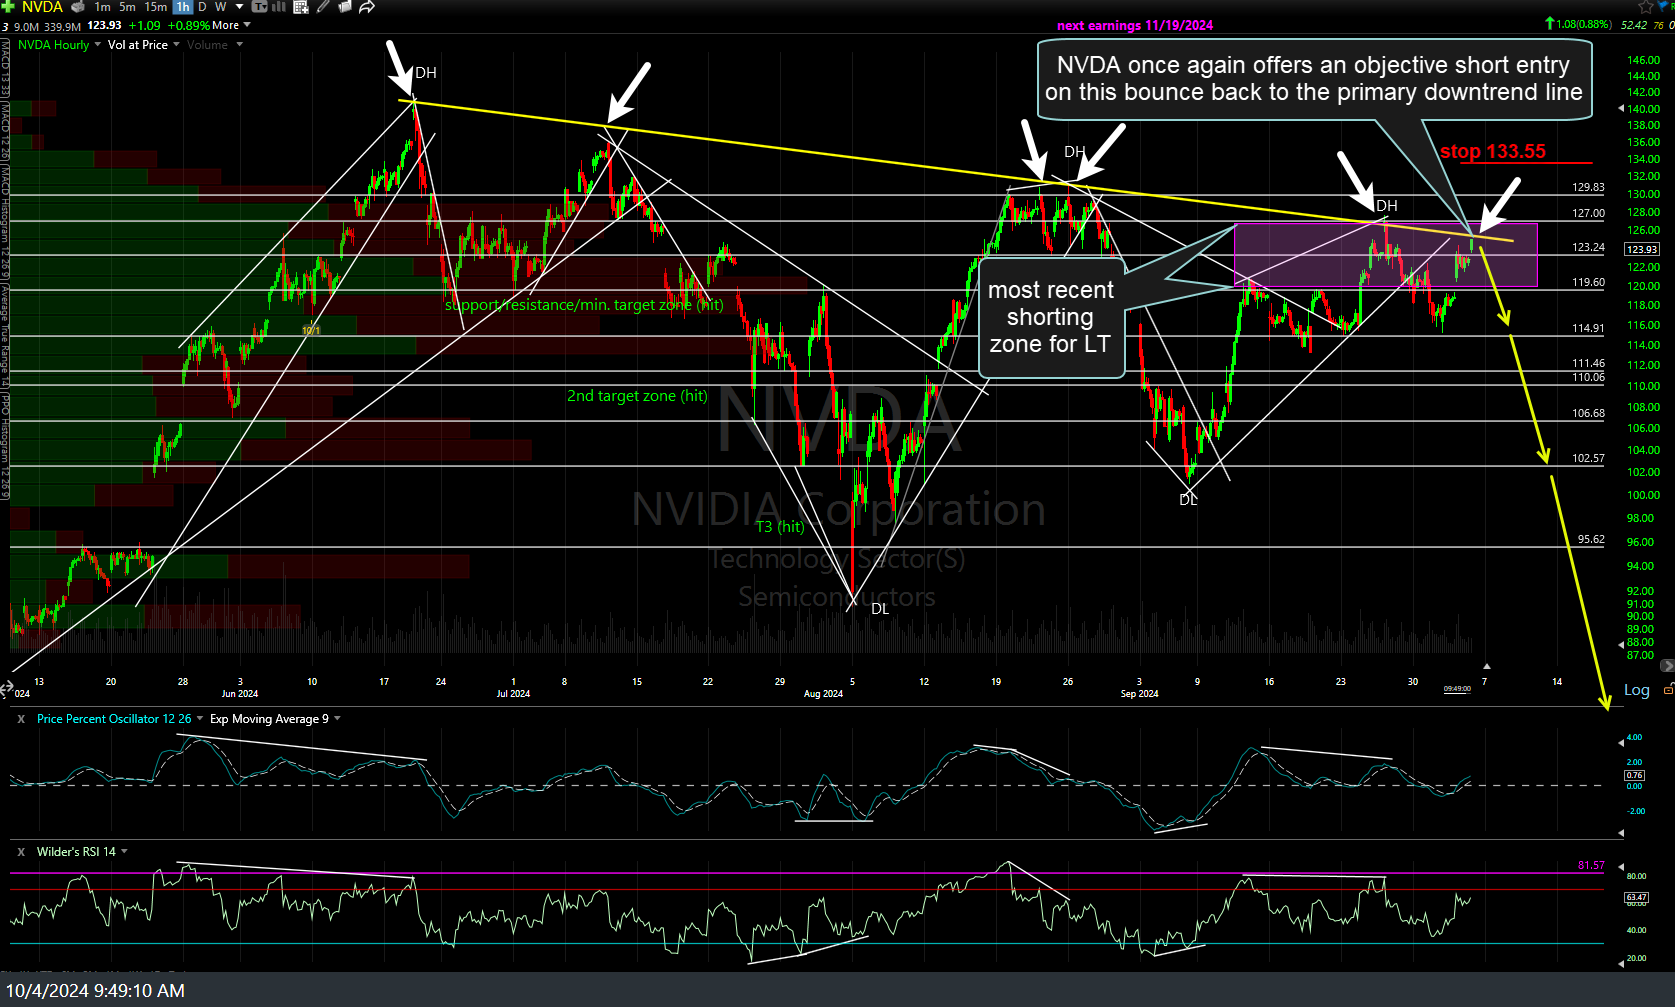Click the copy pages icon
This screenshot has width=1675, height=1007.
[x=345, y=7]
